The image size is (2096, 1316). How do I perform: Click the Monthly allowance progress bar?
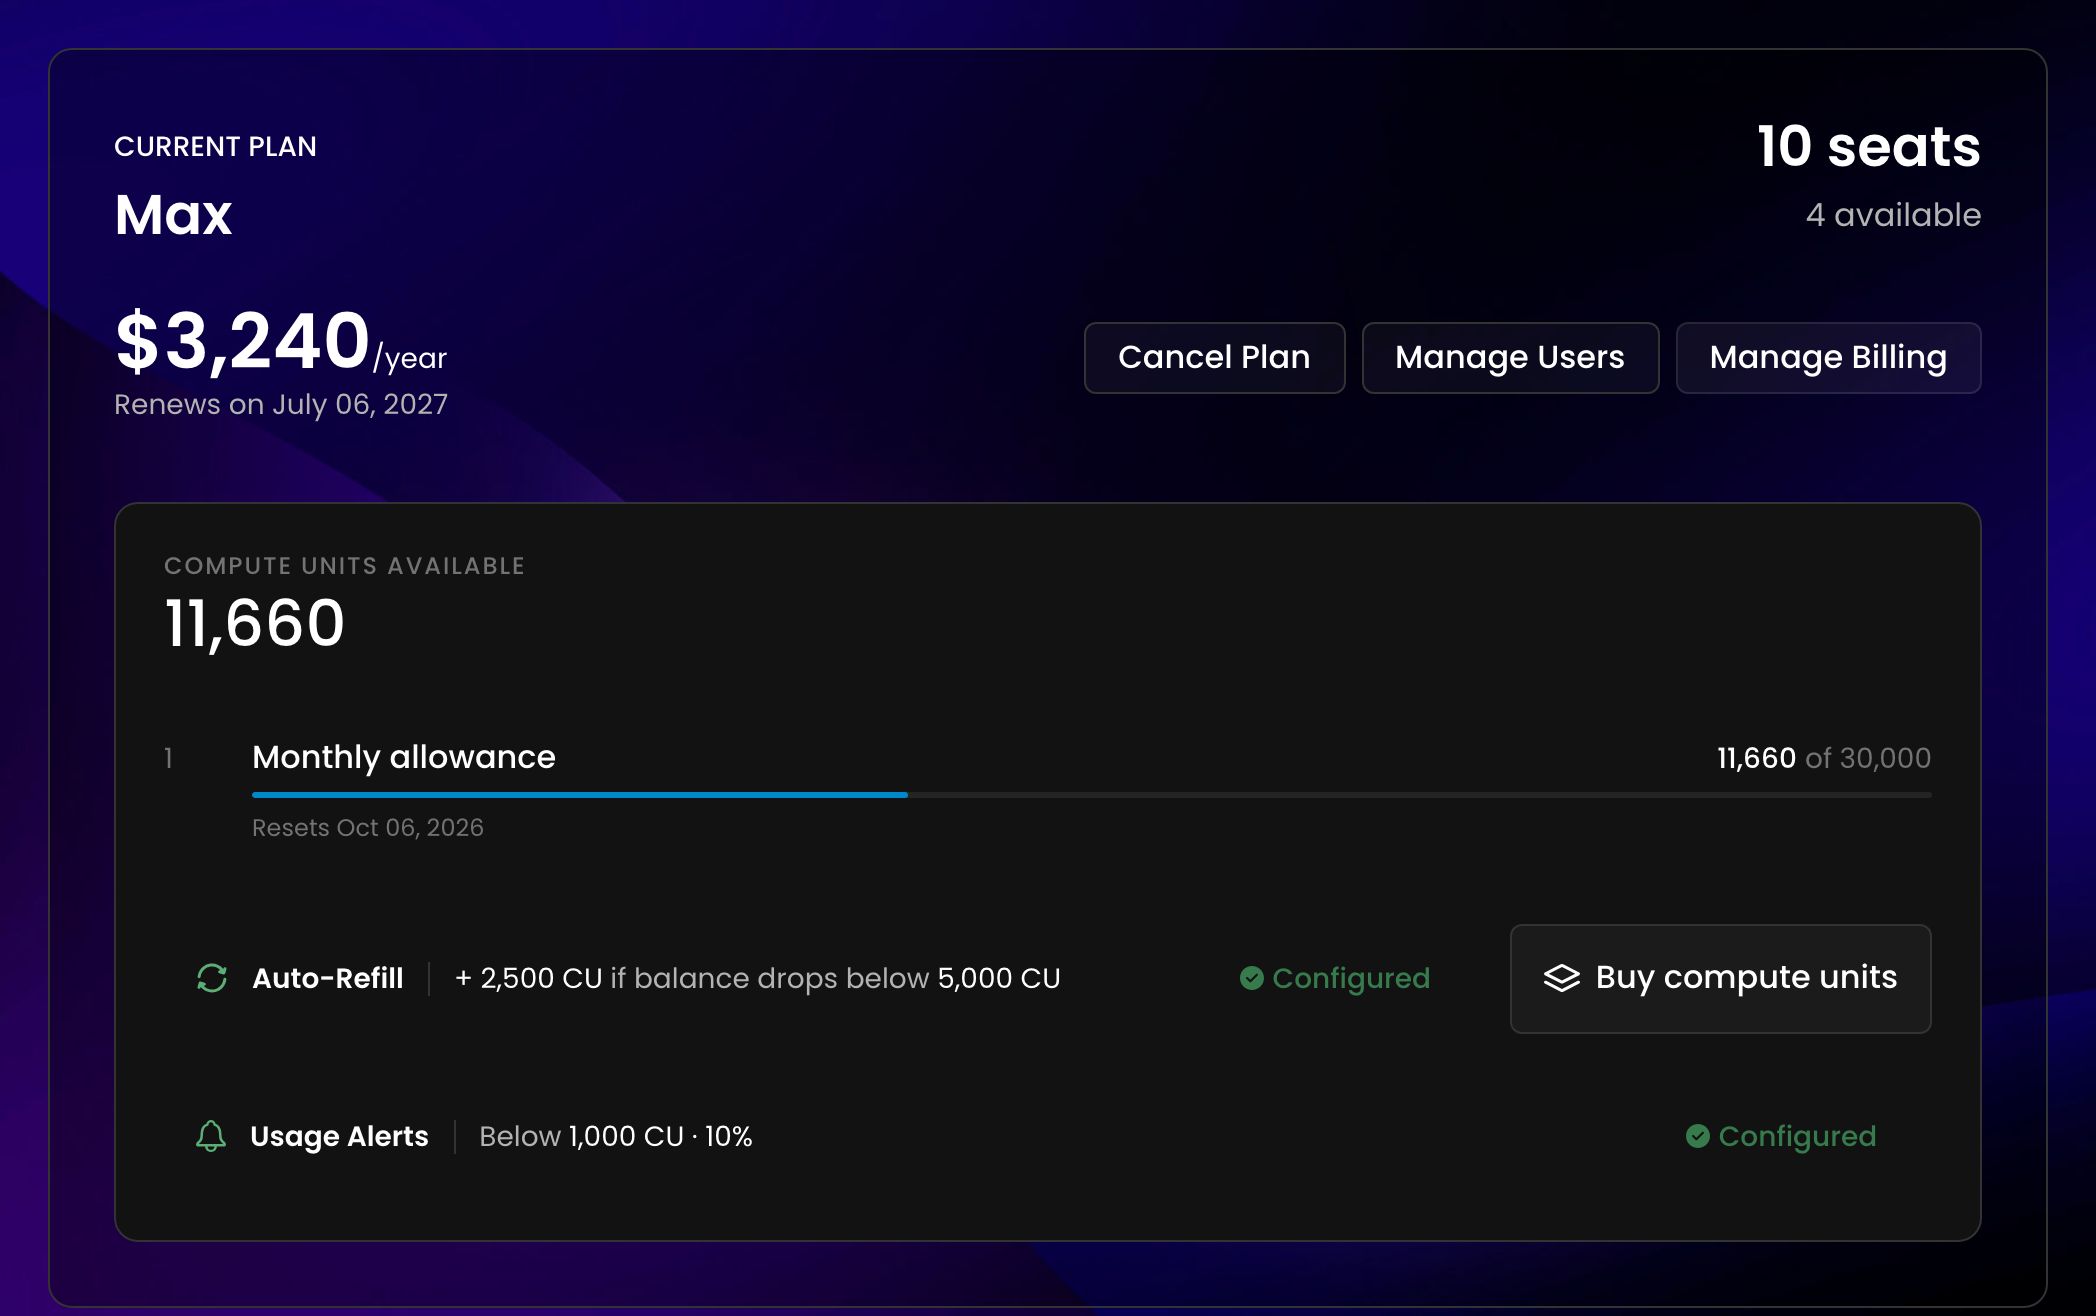click(1091, 795)
